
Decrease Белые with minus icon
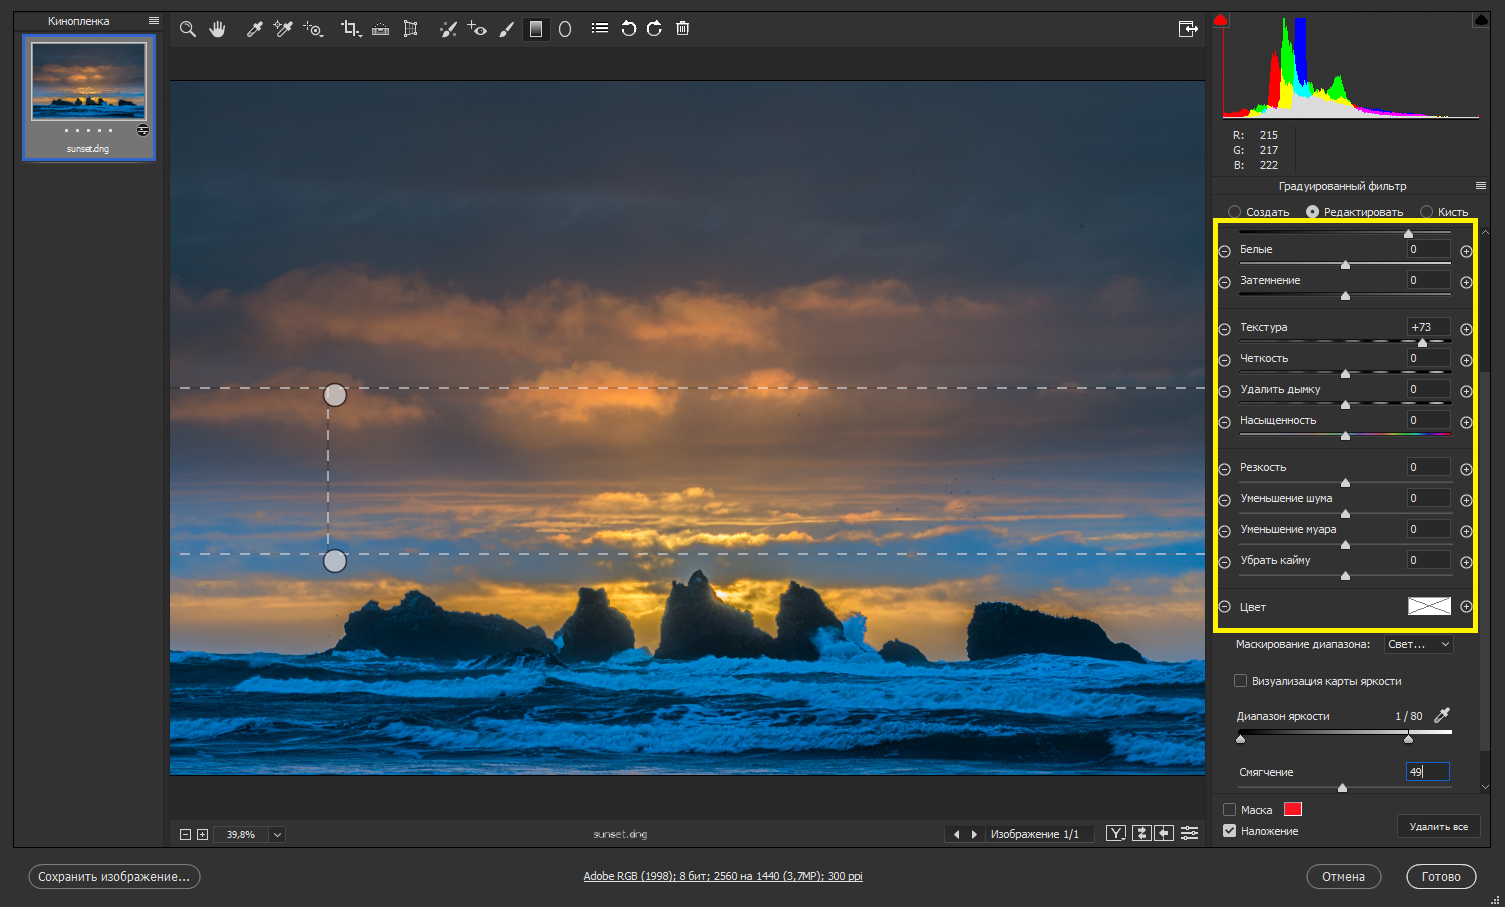(x=1224, y=251)
